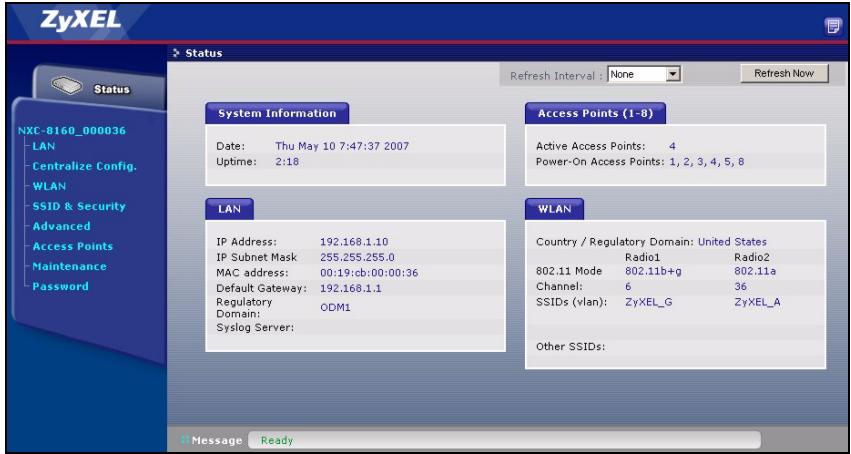Open the Refresh Interval dropdown

coord(644,74)
